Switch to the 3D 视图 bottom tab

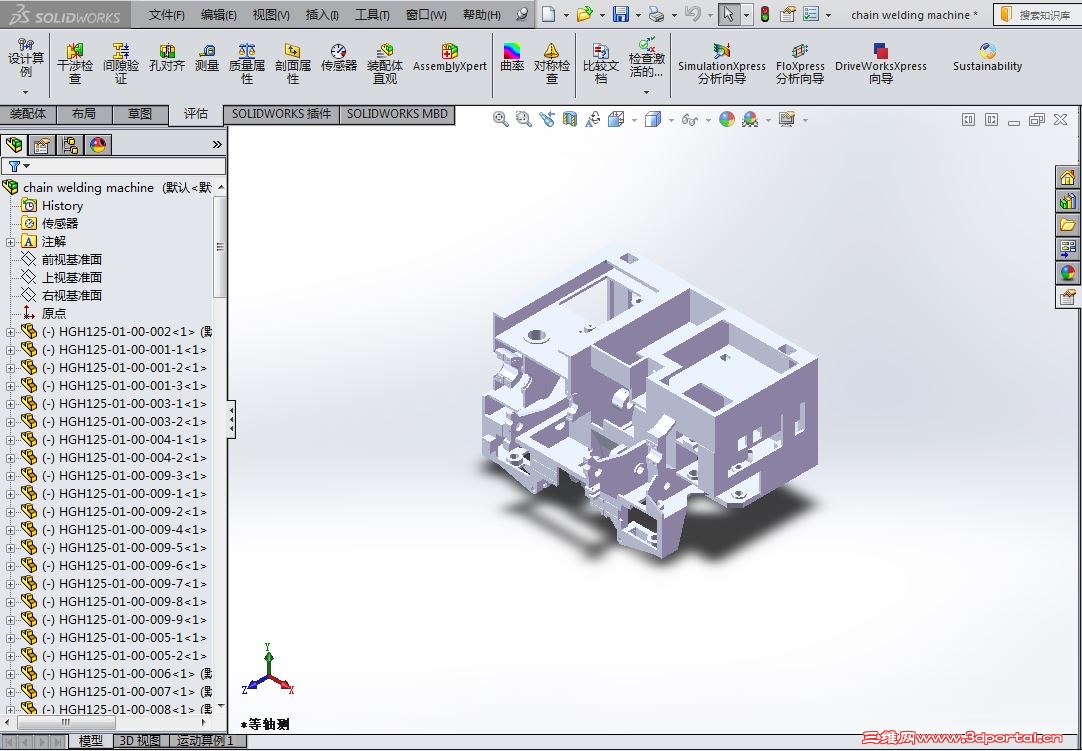point(140,741)
